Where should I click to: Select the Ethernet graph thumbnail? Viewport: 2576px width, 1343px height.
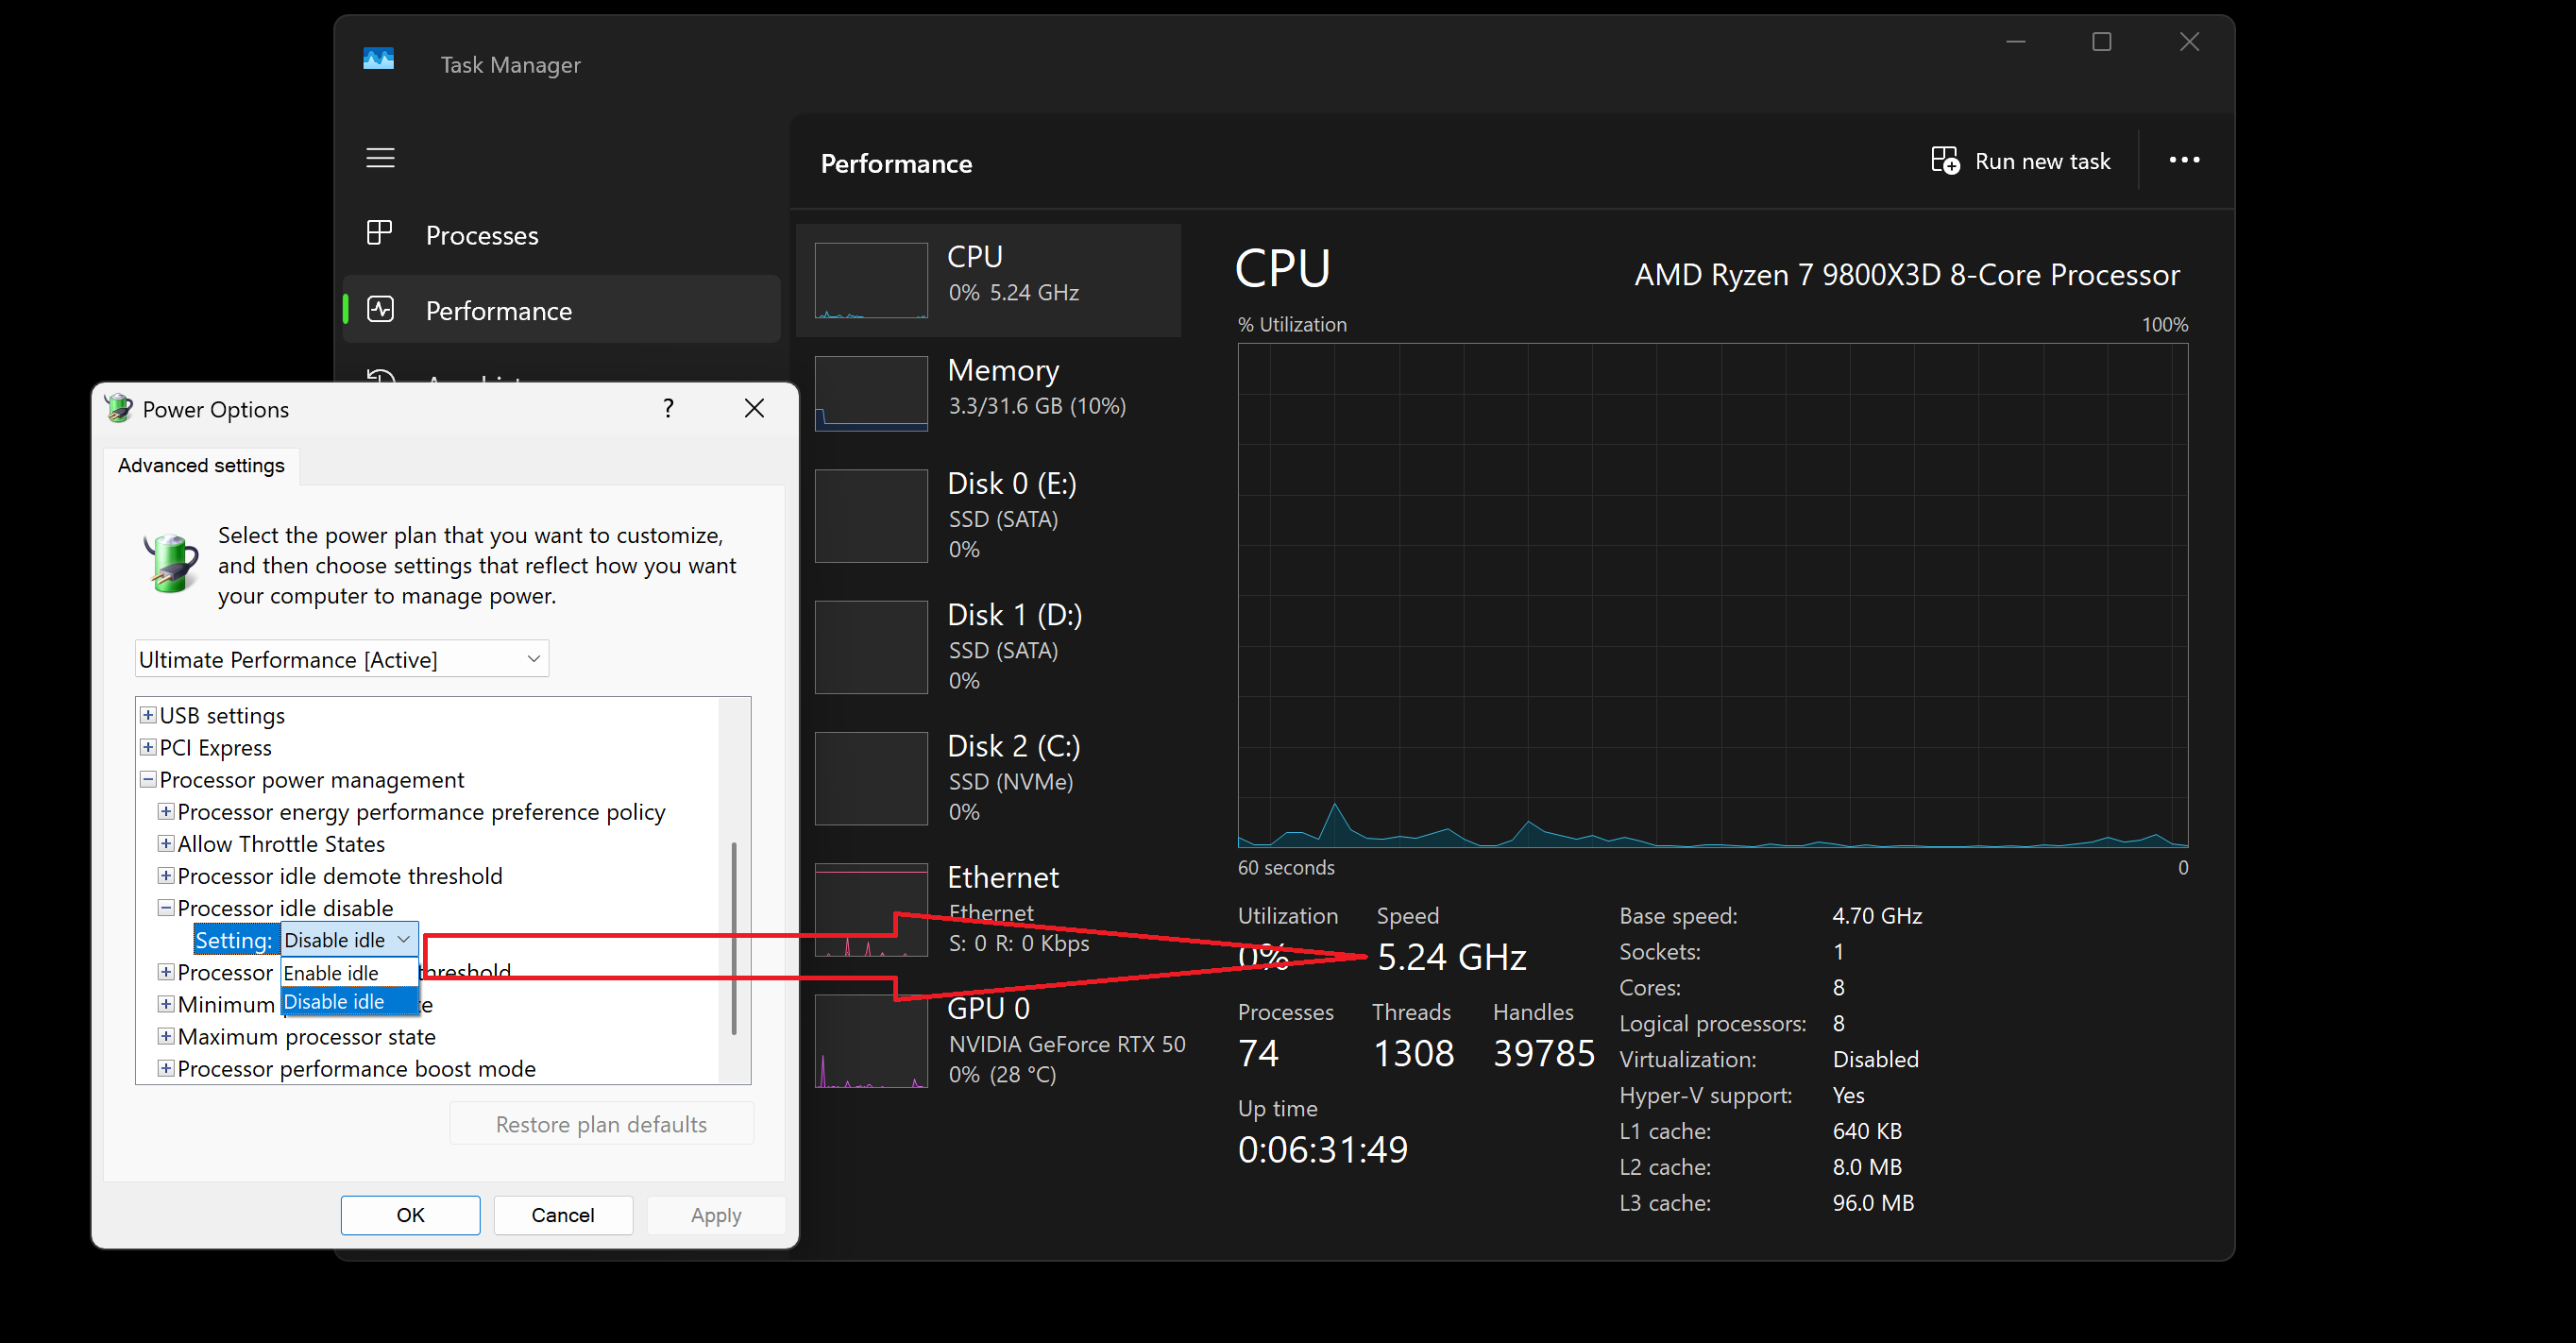coord(871,909)
